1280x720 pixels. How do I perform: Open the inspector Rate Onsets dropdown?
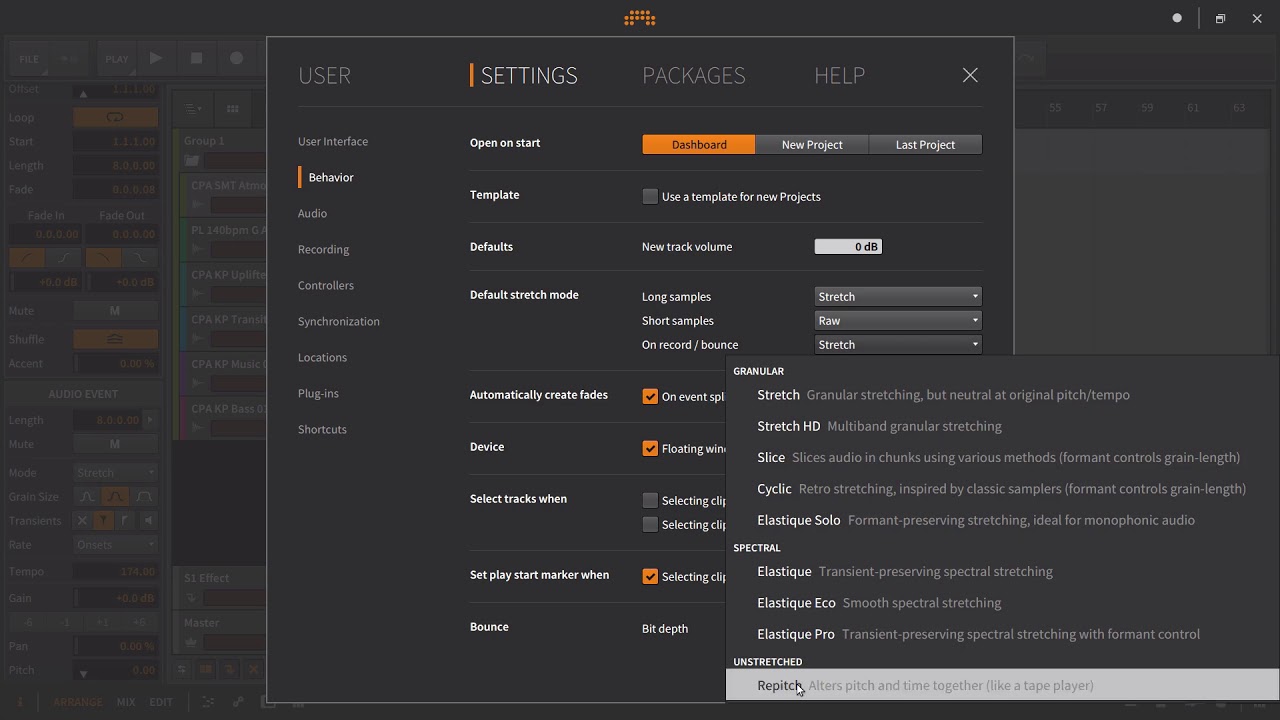tap(116, 545)
